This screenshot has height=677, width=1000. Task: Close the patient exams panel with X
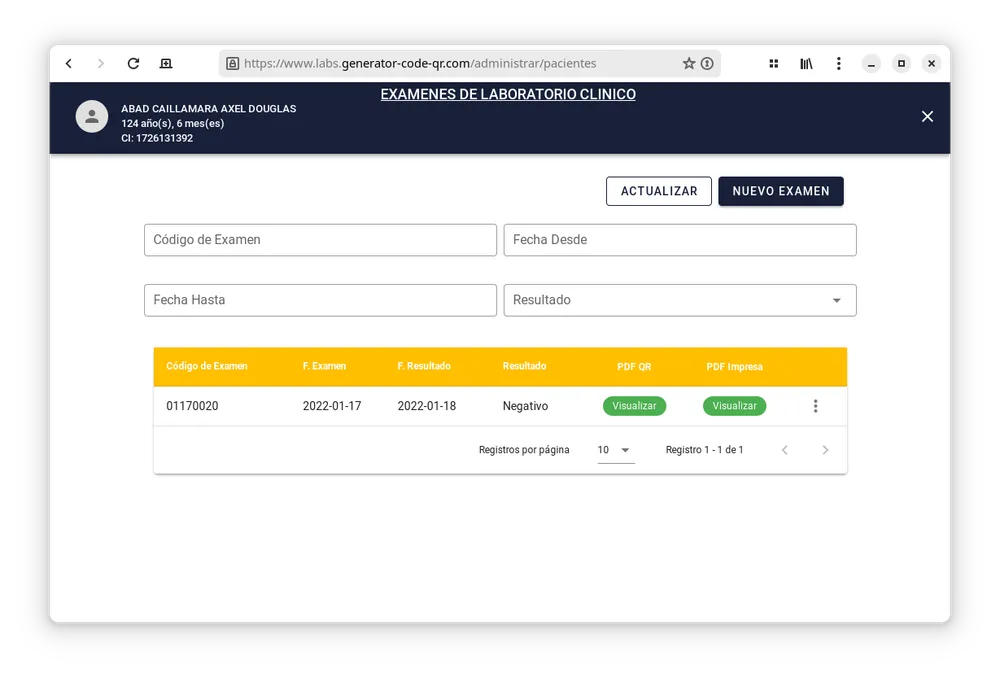pos(927,116)
